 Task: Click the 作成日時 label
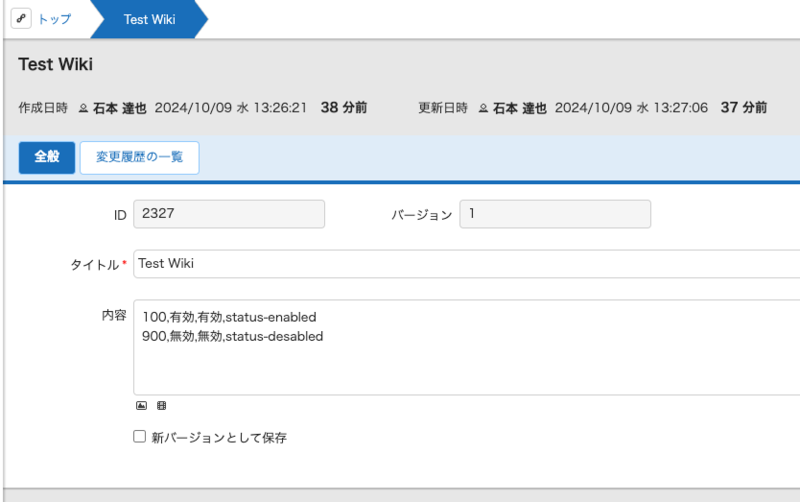pos(43,108)
